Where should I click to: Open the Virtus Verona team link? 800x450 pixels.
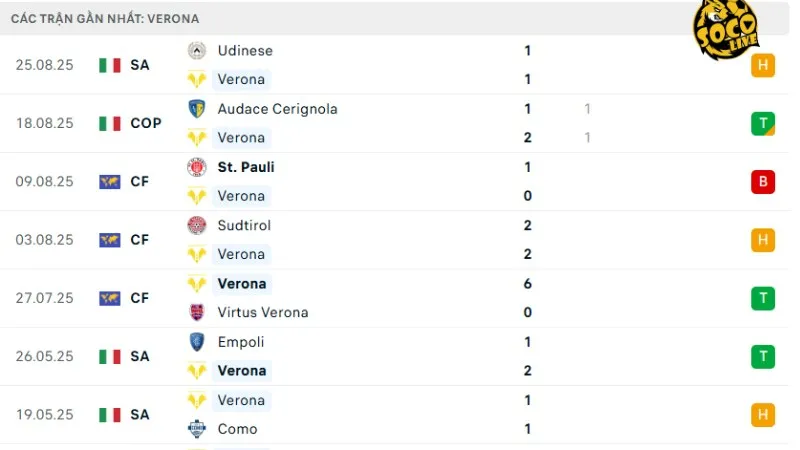click(263, 312)
